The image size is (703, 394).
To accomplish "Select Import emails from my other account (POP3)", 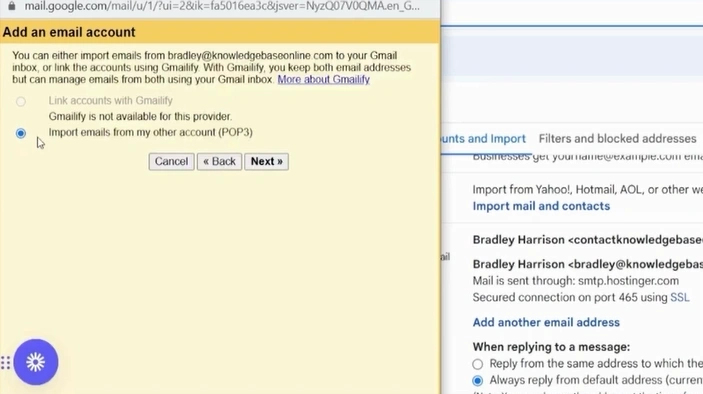I will [x=21, y=133].
